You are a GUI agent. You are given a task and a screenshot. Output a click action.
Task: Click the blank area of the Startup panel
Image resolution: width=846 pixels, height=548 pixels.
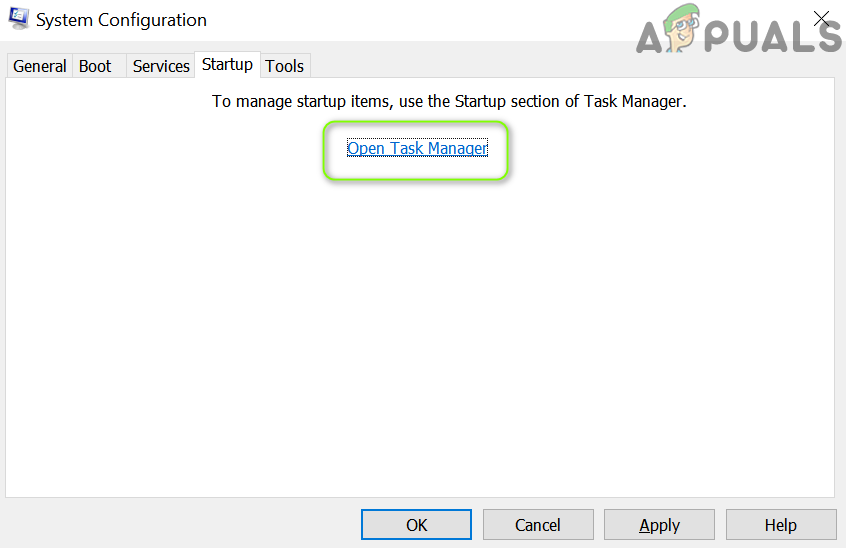pyautogui.click(x=420, y=330)
